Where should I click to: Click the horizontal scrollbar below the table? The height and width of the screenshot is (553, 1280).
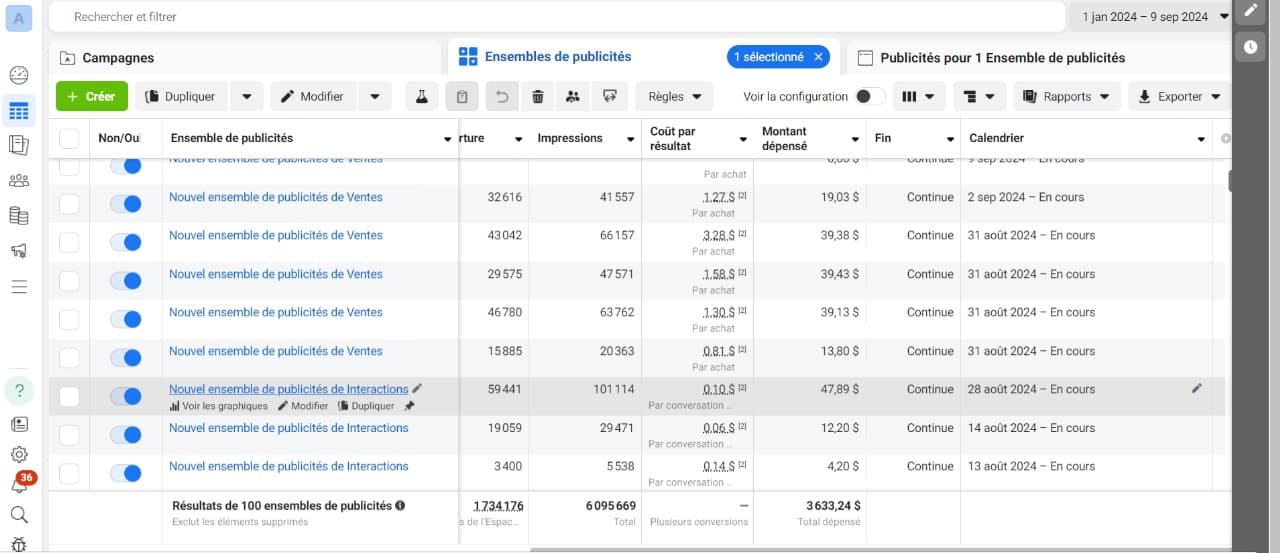point(880,549)
